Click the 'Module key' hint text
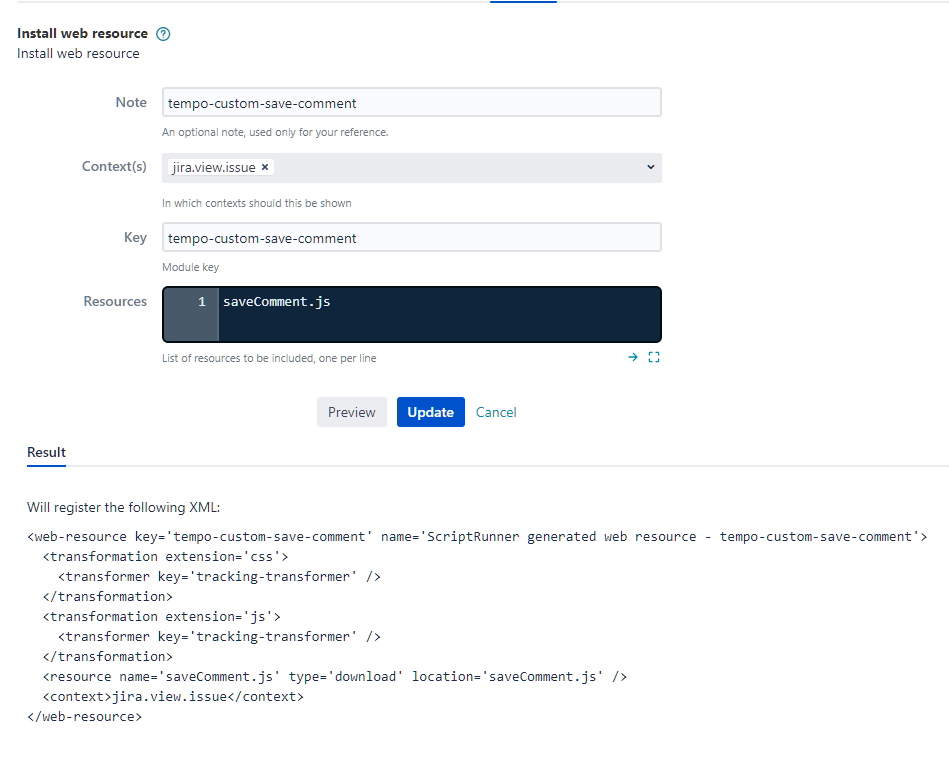 191,267
